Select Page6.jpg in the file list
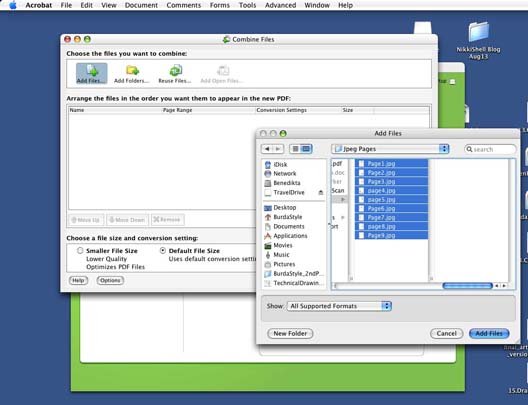Viewport: 528px width, 405px height. pos(392,208)
